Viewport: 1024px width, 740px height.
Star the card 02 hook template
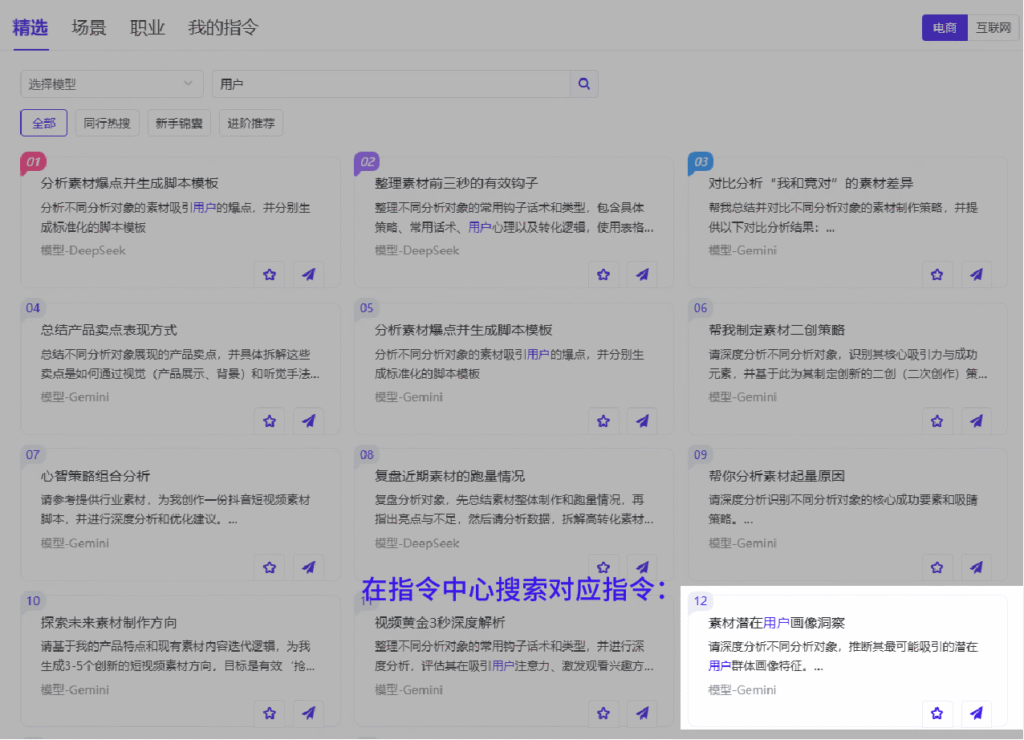[603, 275]
